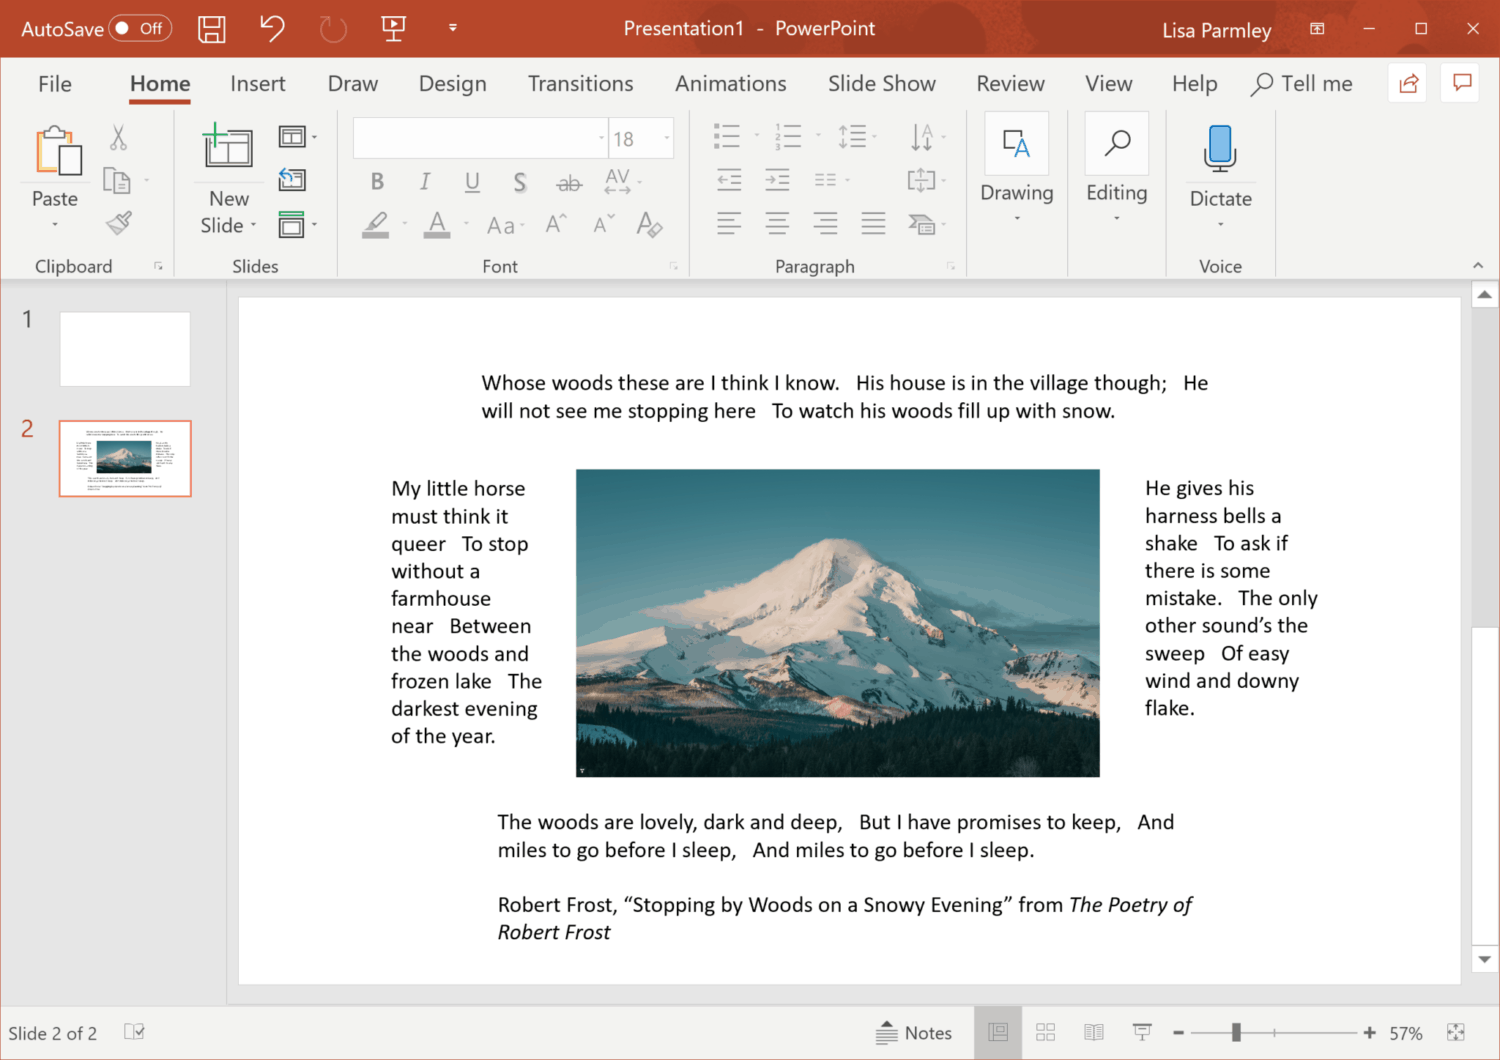Open the Comments icon
1500x1060 pixels.
[x=1462, y=84]
